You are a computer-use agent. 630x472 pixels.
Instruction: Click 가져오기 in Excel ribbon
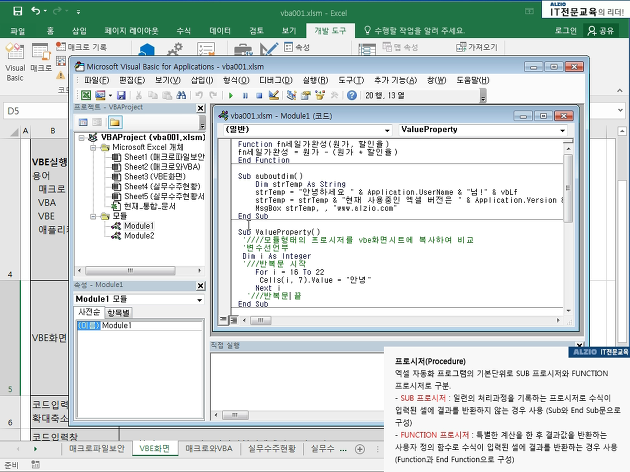477,47
